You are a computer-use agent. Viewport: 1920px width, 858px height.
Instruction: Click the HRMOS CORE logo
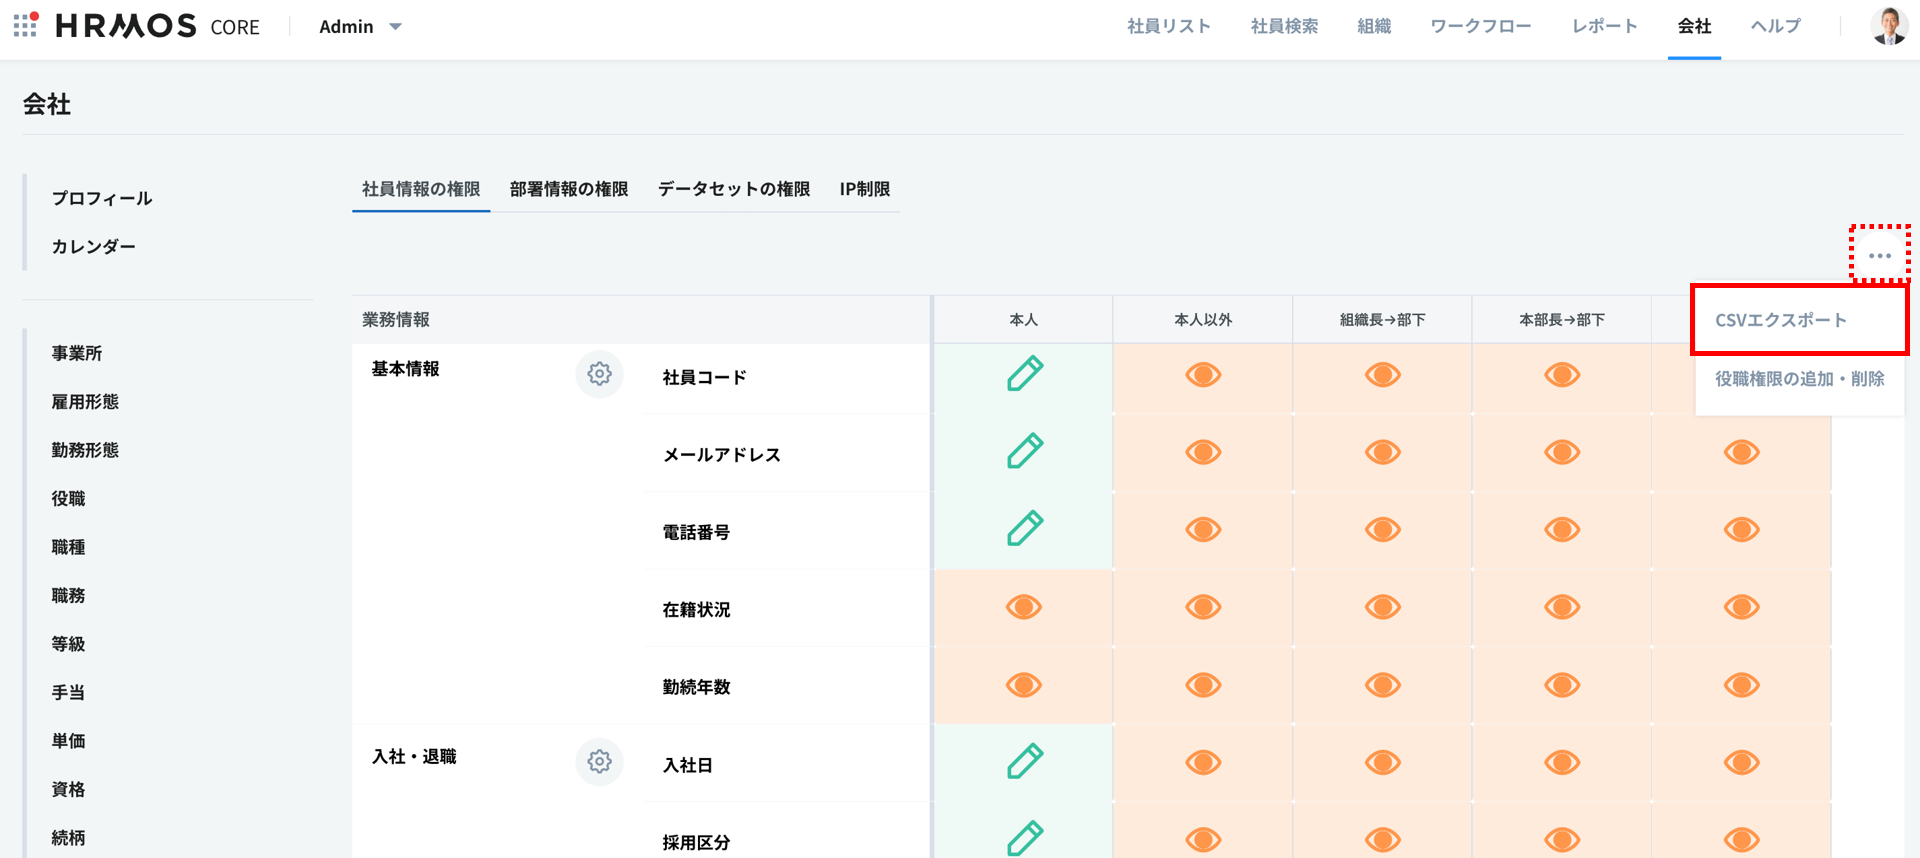tap(157, 26)
